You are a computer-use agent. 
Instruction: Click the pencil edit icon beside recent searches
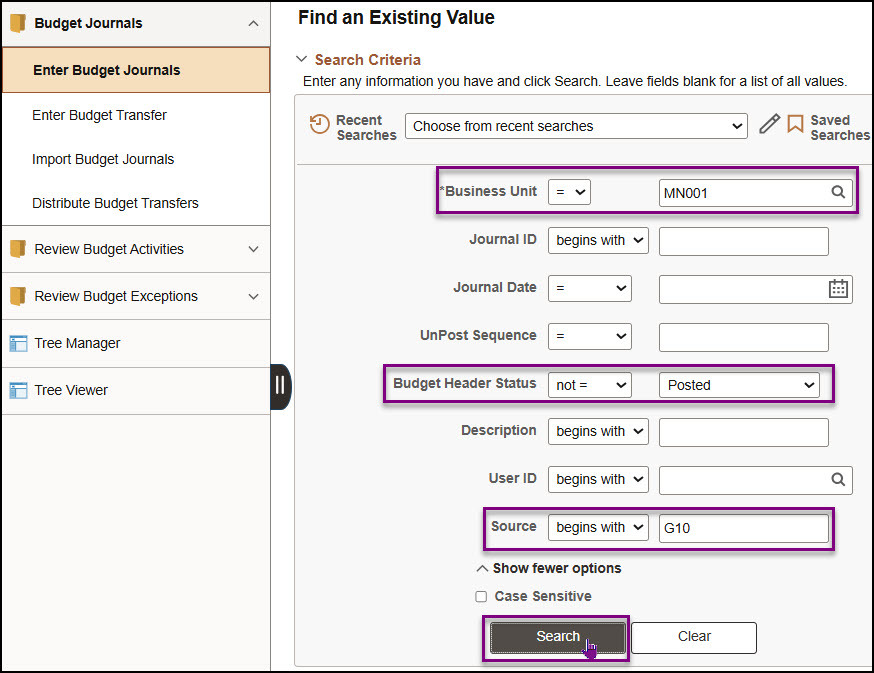[769, 125]
